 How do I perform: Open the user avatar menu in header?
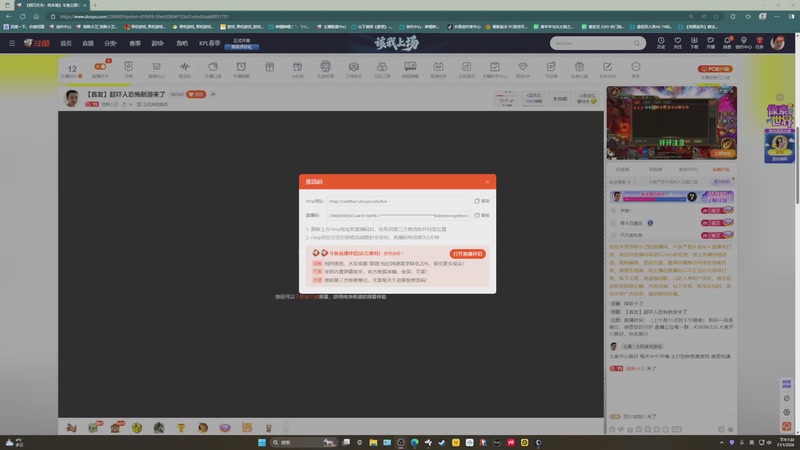coord(778,43)
